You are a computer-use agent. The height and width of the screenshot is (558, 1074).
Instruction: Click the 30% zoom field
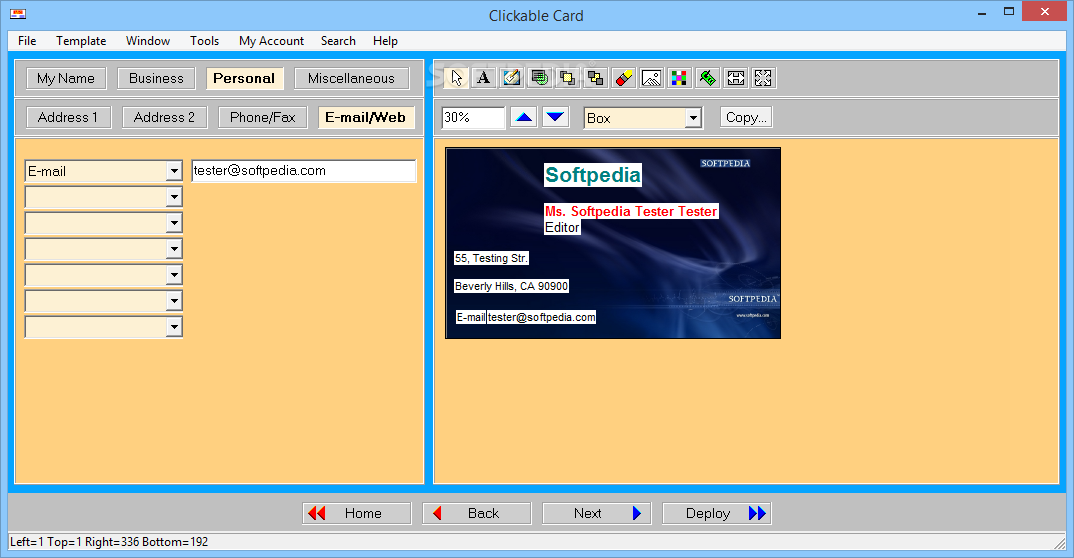[473, 117]
